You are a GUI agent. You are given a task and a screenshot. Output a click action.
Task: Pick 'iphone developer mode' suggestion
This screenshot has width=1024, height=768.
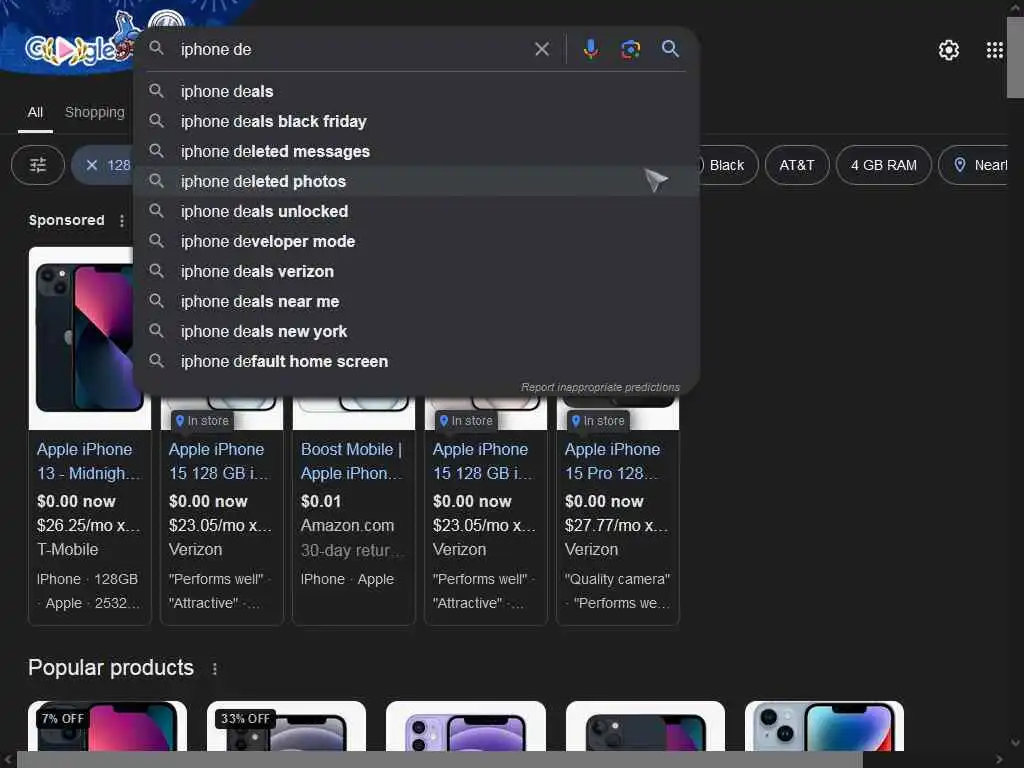tap(416, 242)
